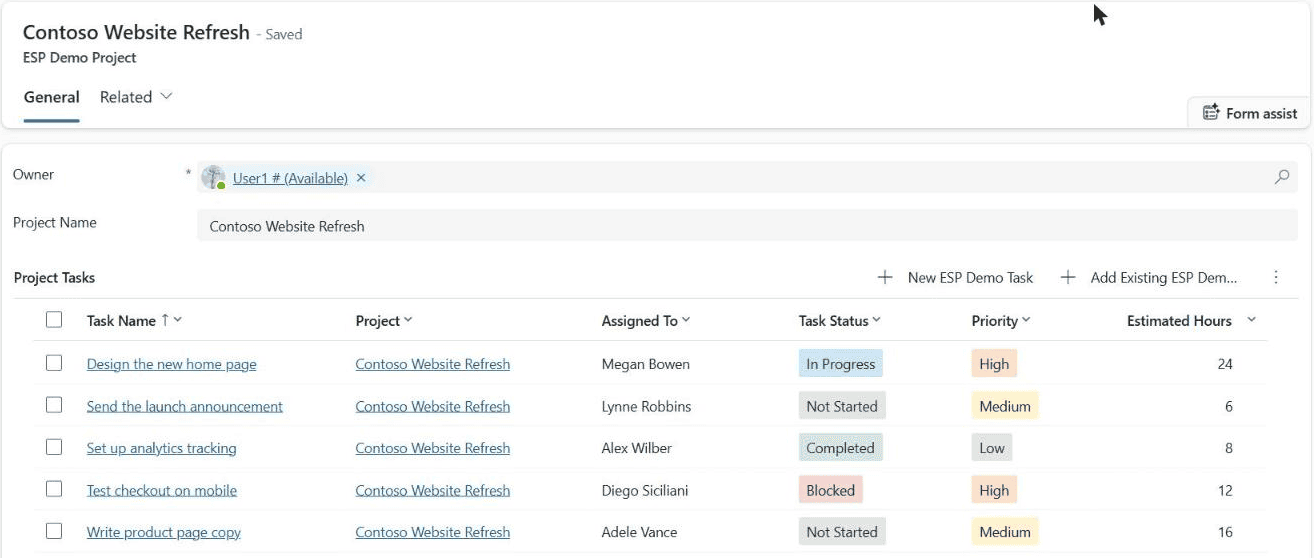The height and width of the screenshot is (558, 1314).
Task: Open the Task Status column dropdown
Action: (x=876, y=320)
